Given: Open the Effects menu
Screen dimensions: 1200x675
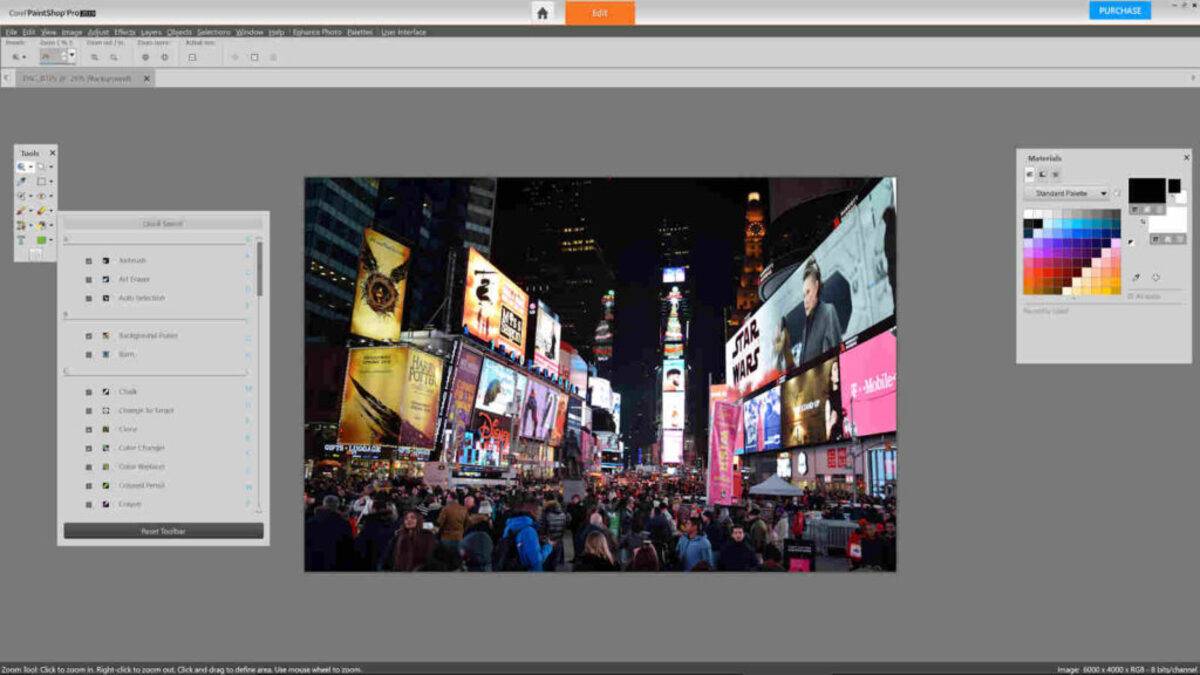Looking at the screenshot, I should [125, 32].
